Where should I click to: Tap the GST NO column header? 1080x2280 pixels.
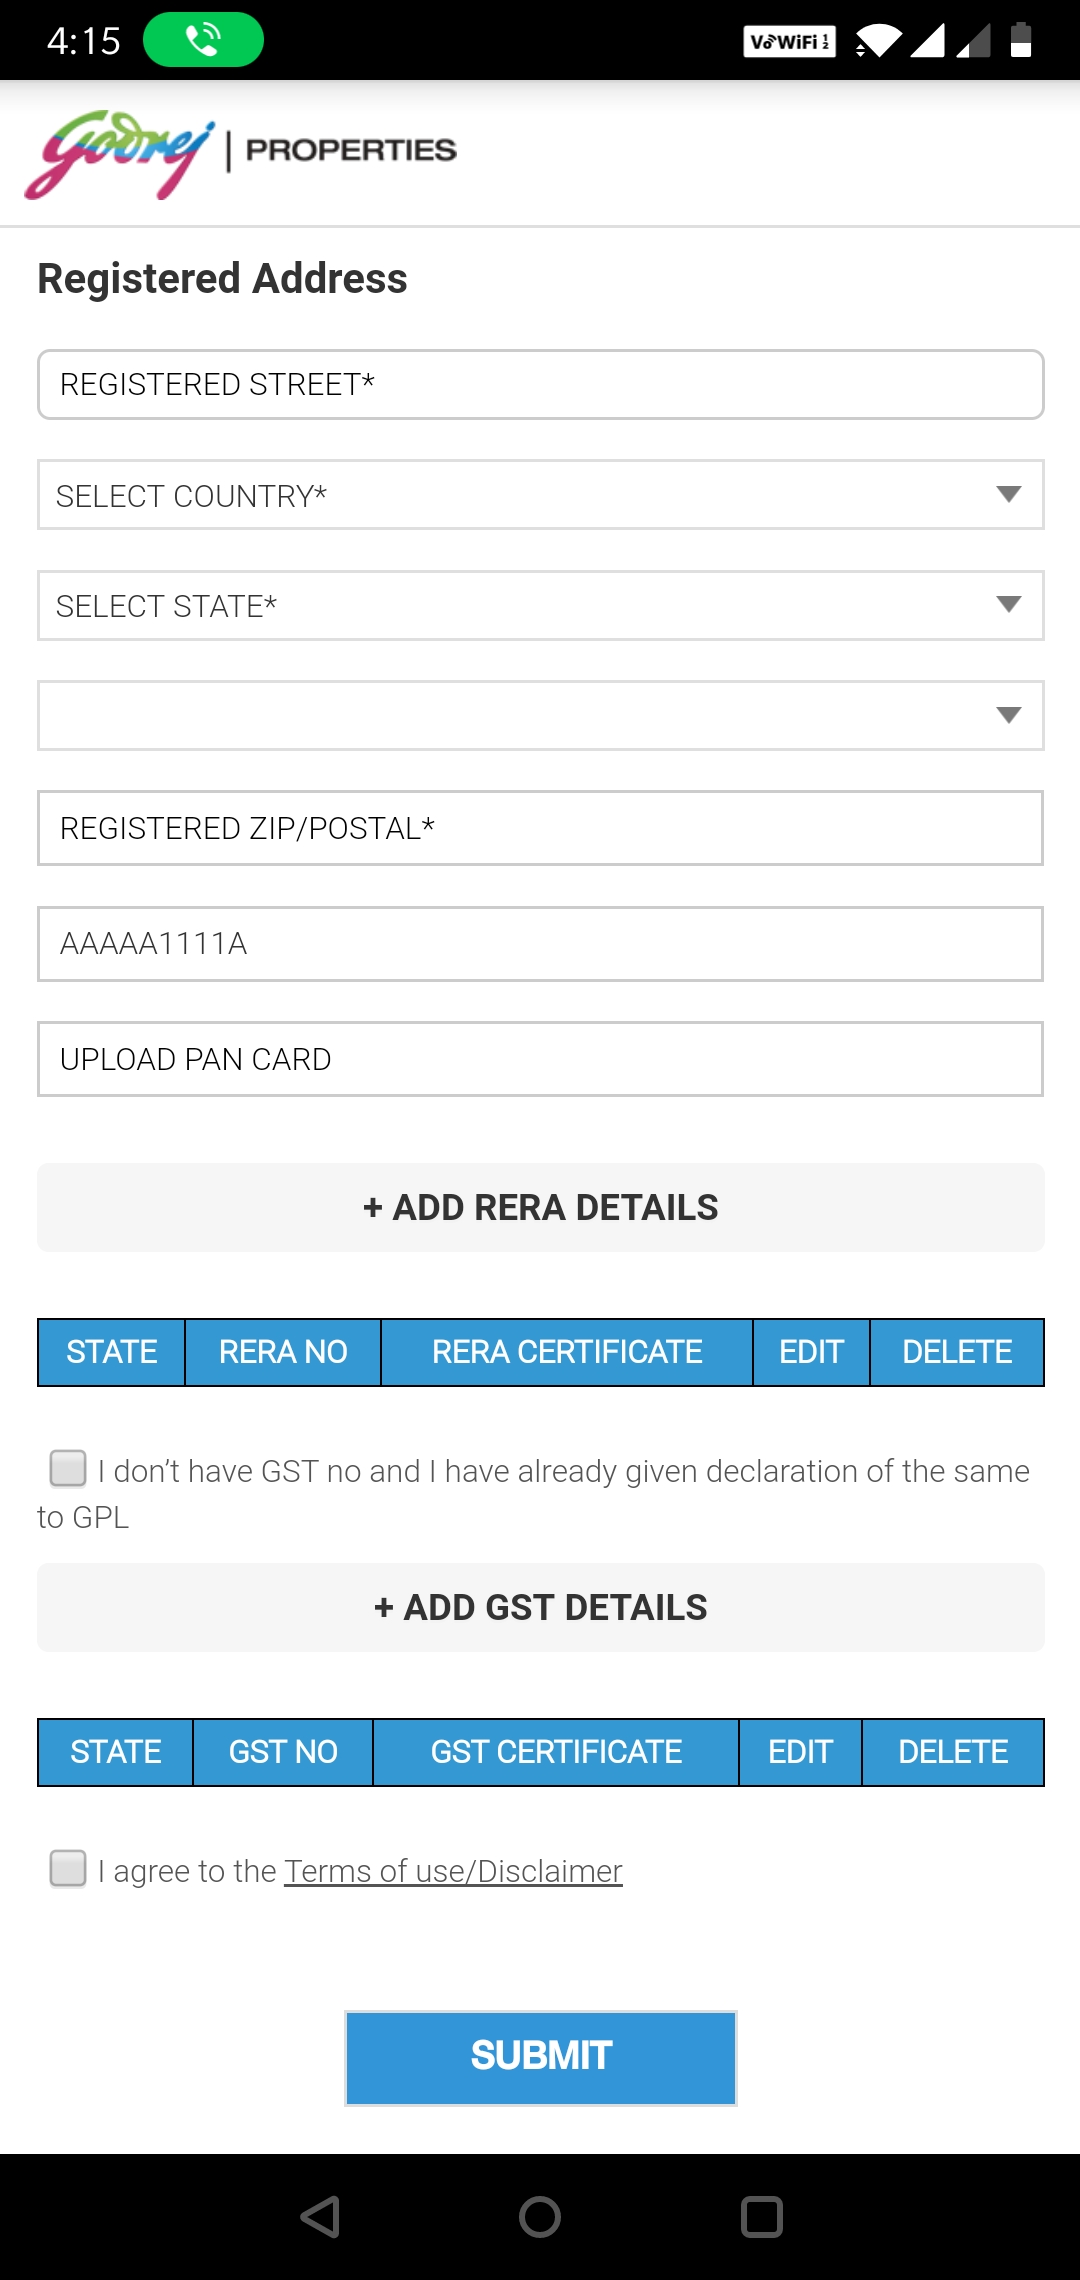pyautogui.click(x=283, y=1752)
